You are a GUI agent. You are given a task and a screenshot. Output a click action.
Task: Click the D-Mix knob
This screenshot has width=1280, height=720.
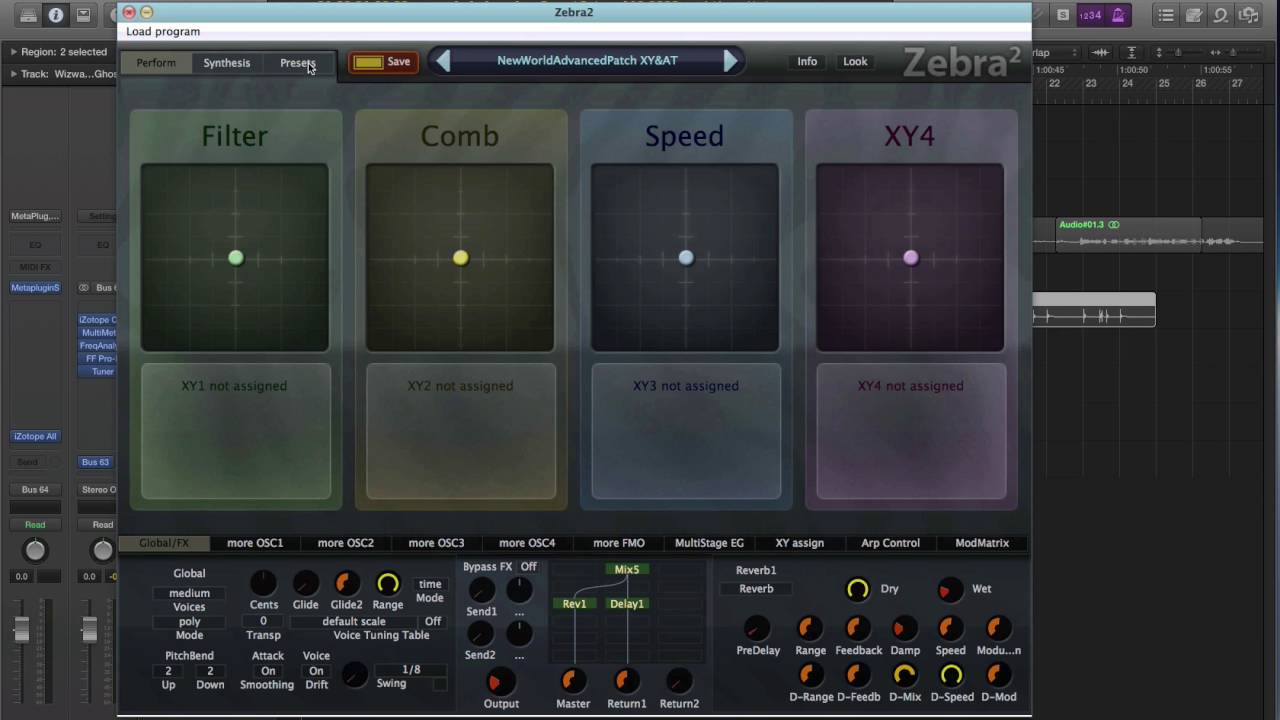[x=904, y=676]
